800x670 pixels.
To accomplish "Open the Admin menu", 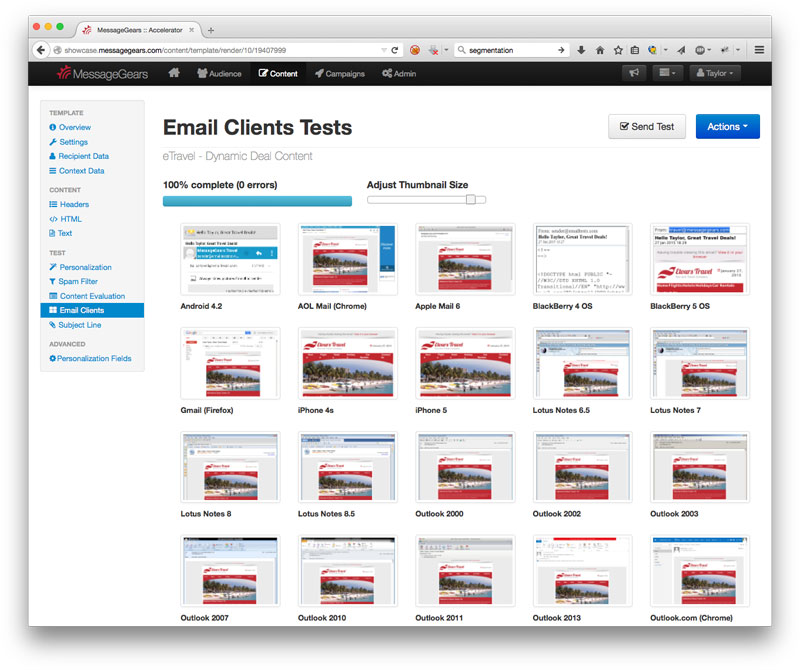I will 399,73.
